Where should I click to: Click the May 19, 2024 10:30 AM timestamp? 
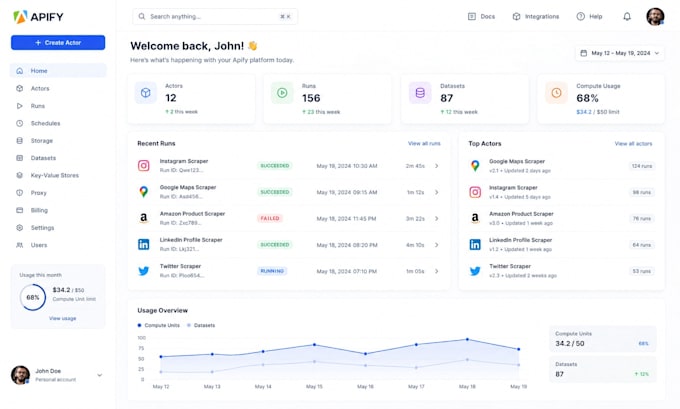[347, 166]
